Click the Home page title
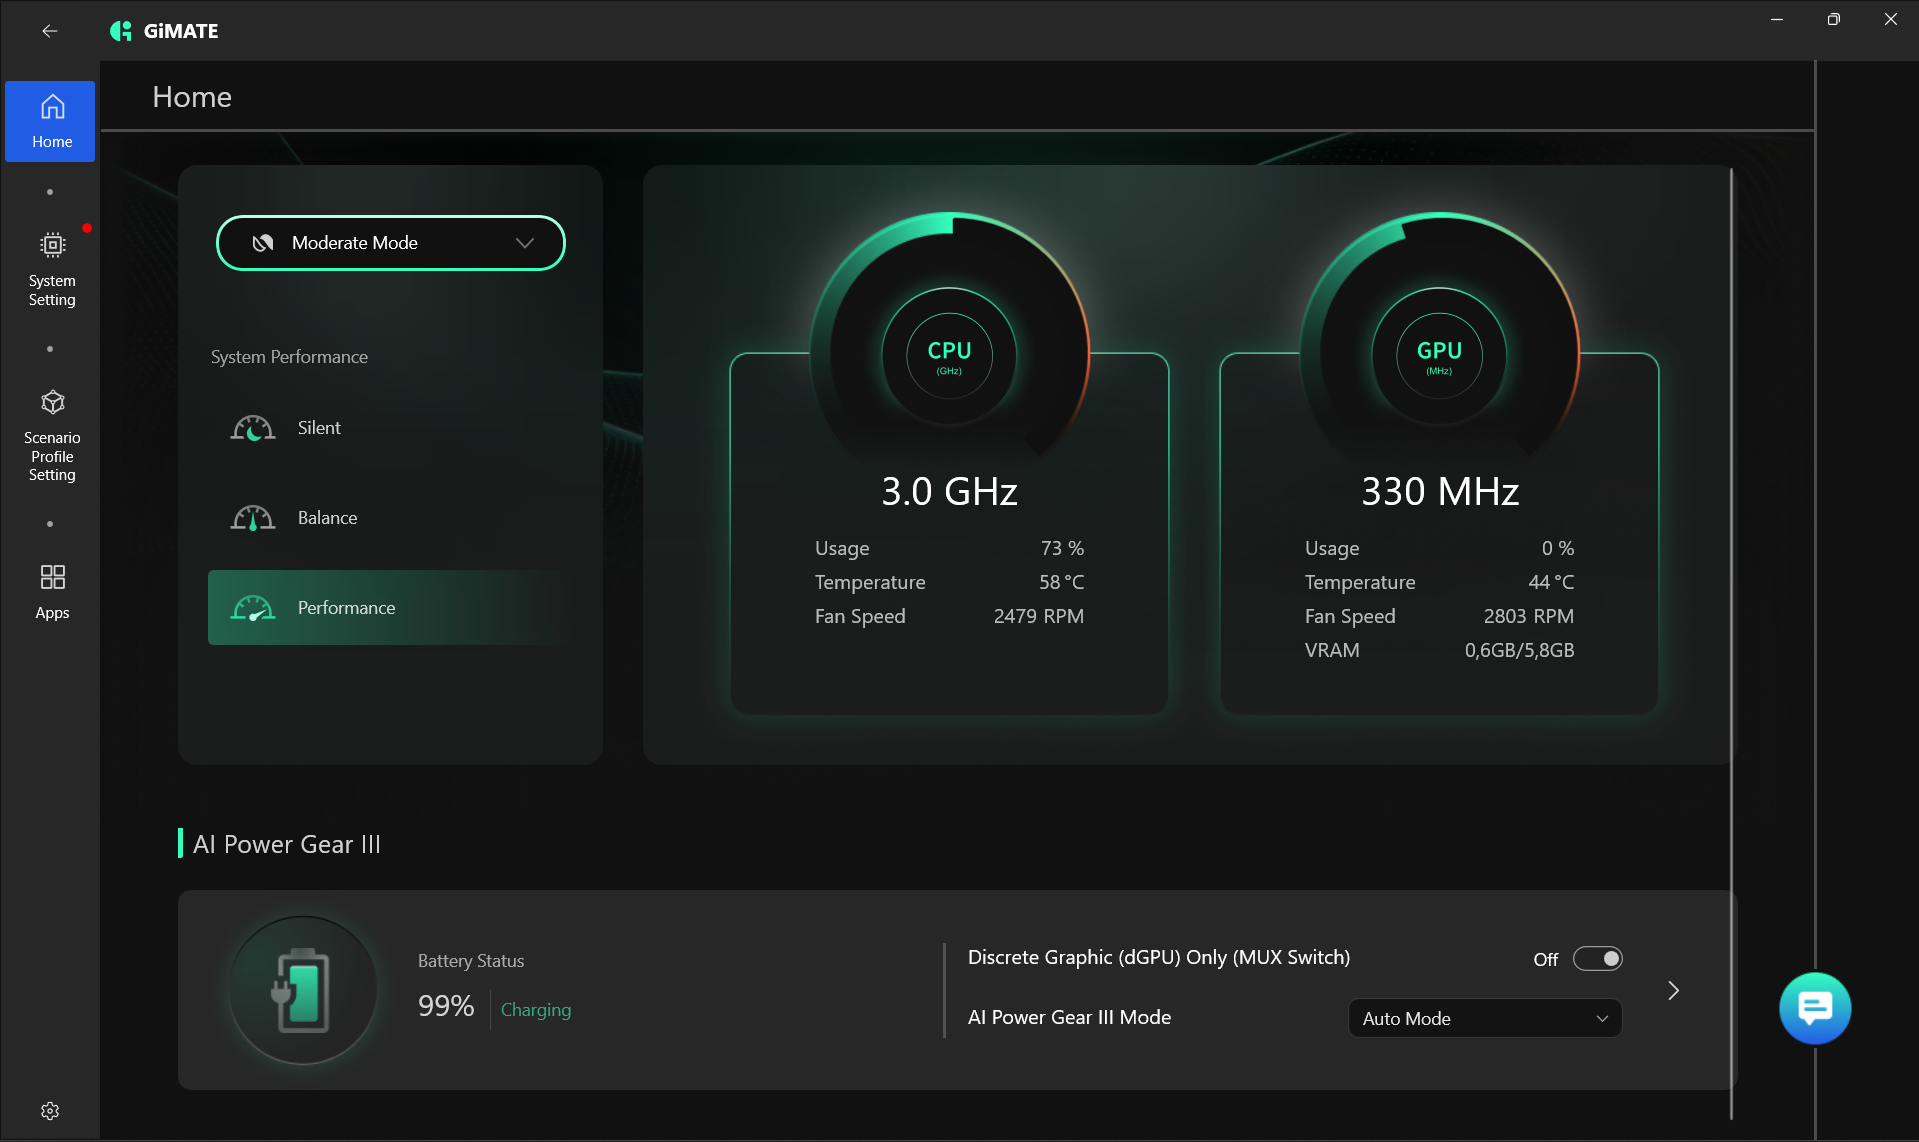Image resolution: width=1919 pixels, height=1142 pixels. point(192,97)
